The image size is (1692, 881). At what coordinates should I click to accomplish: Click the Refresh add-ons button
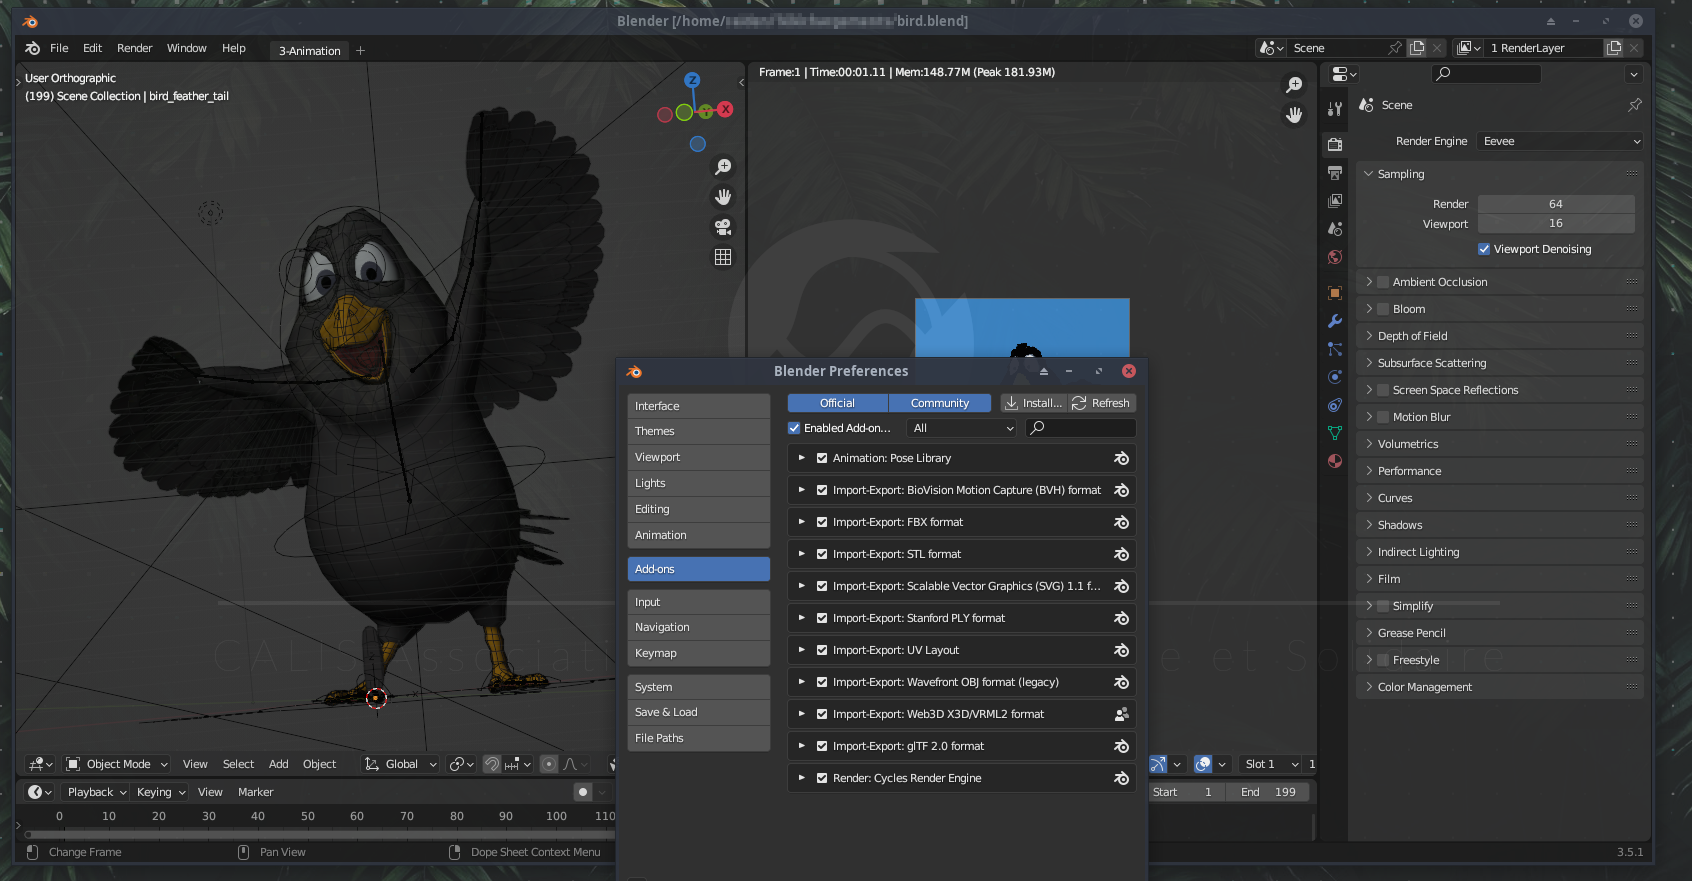click(x=1101, y=403)
